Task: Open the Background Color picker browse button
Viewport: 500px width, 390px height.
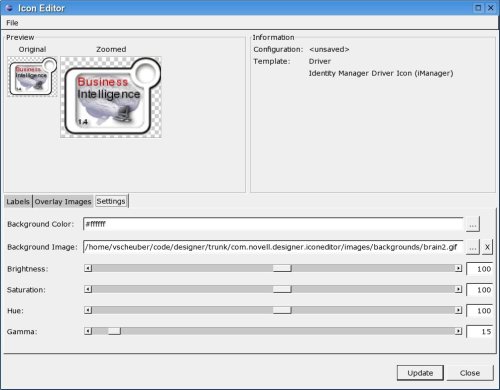Action: click(x=473, y=224)
